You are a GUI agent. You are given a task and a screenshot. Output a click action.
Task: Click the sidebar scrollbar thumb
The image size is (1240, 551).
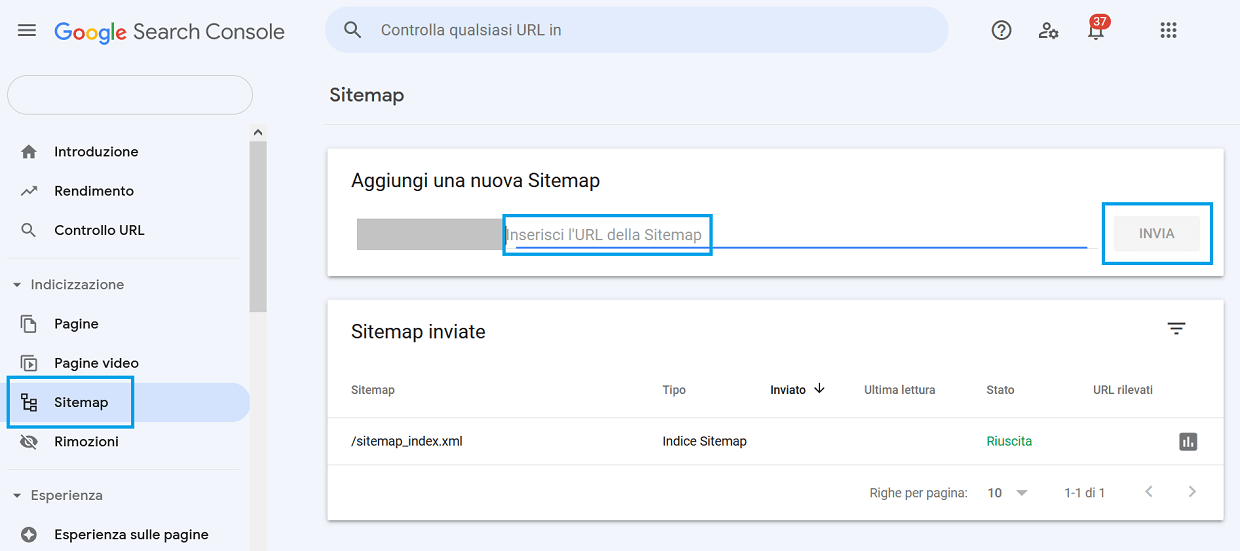[x=258, y=227]
